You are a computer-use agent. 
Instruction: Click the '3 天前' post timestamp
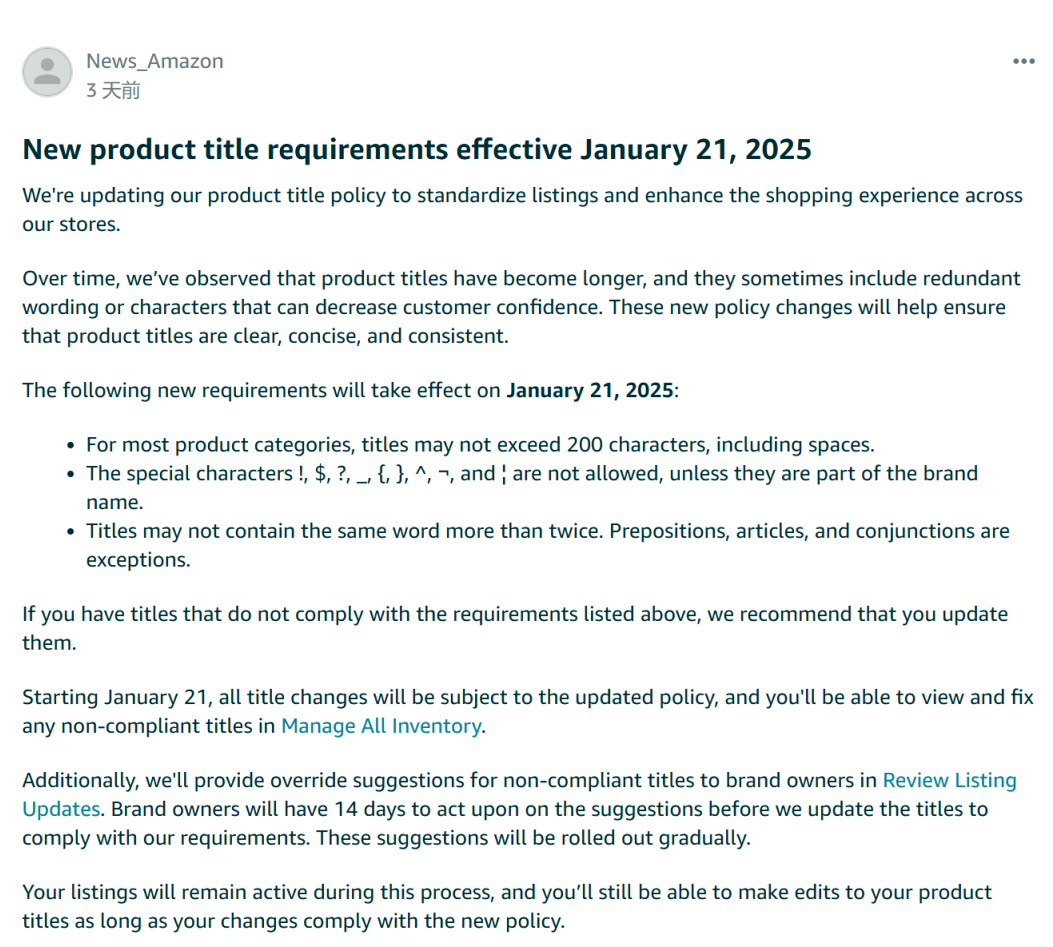[113, 90]
